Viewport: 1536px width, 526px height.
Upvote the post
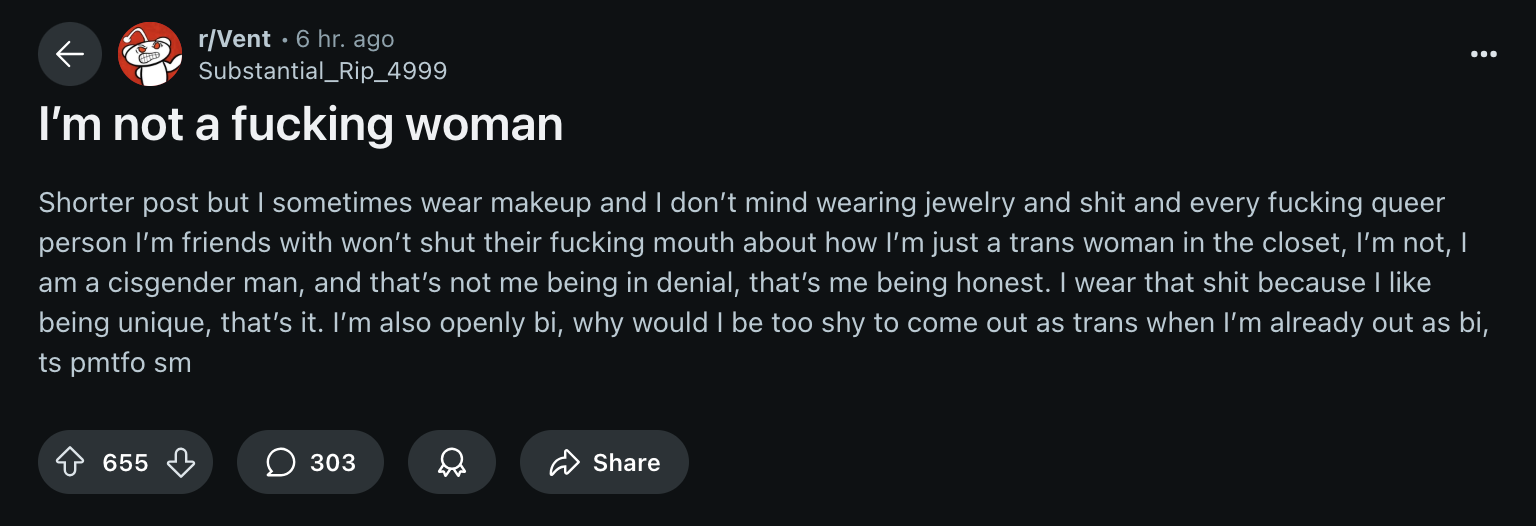pyautogui.click(x=69, y=462)
